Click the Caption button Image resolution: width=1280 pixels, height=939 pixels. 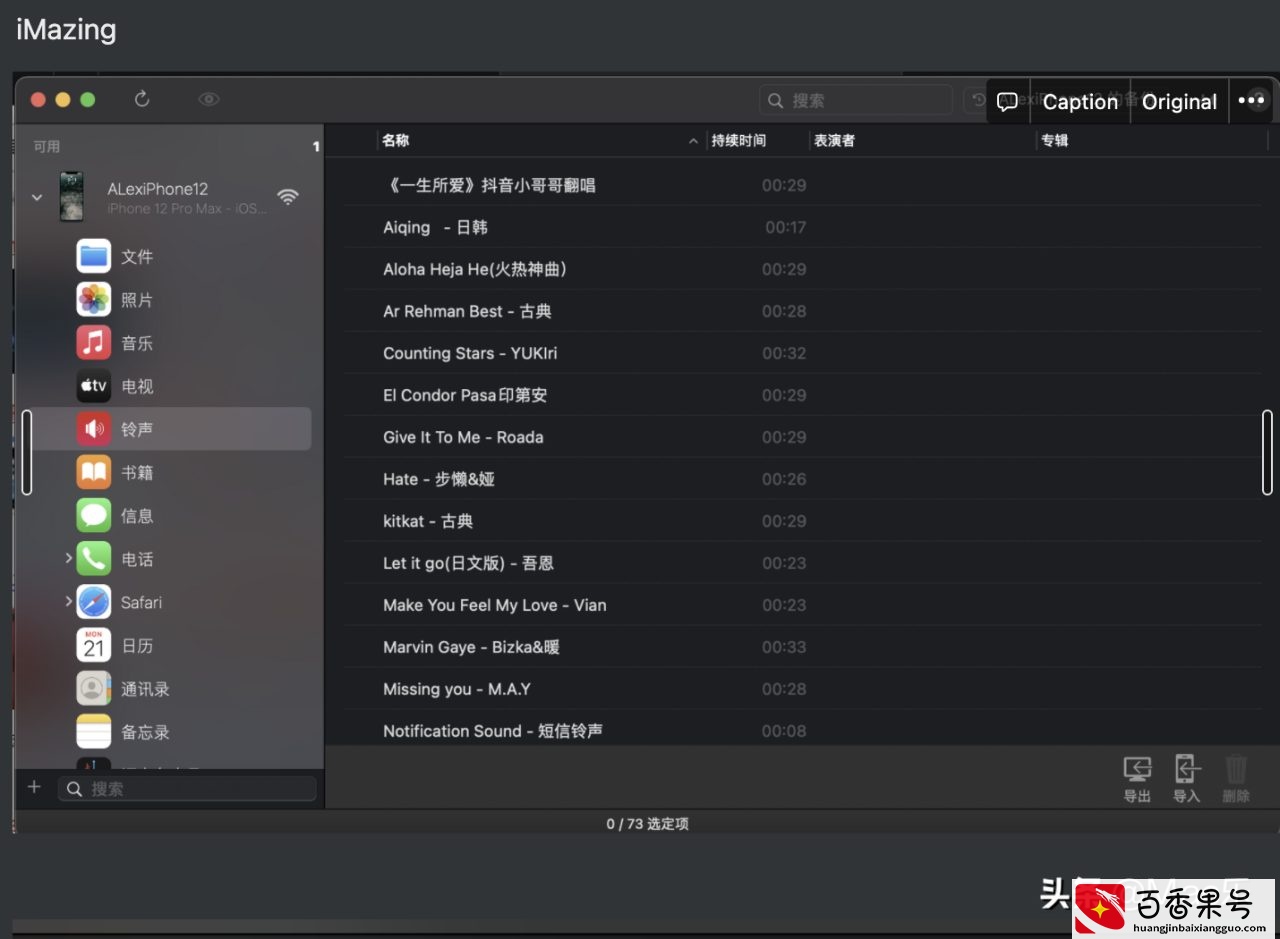1080,101
